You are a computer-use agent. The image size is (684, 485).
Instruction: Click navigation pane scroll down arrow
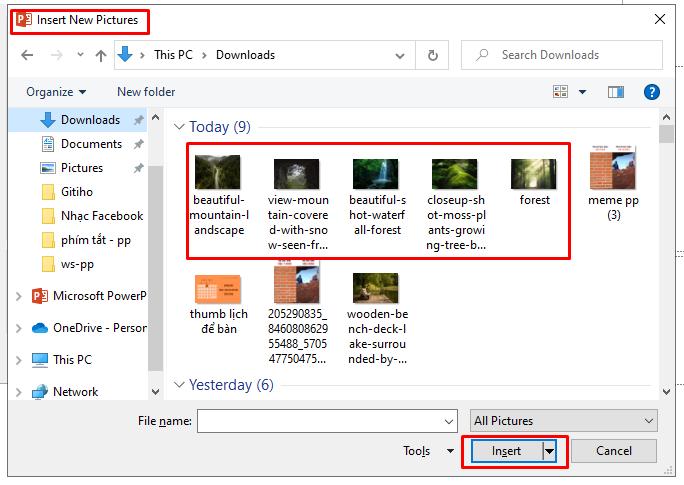[155, 392]
